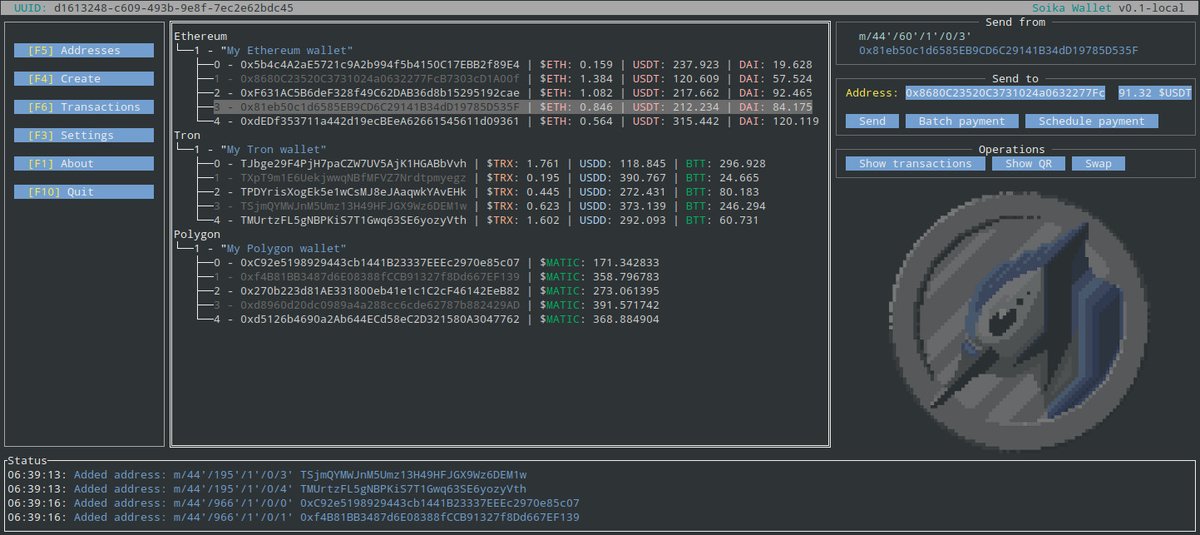
Task: Click $MATIC balance 273.061395
Action: coord(626,290)
